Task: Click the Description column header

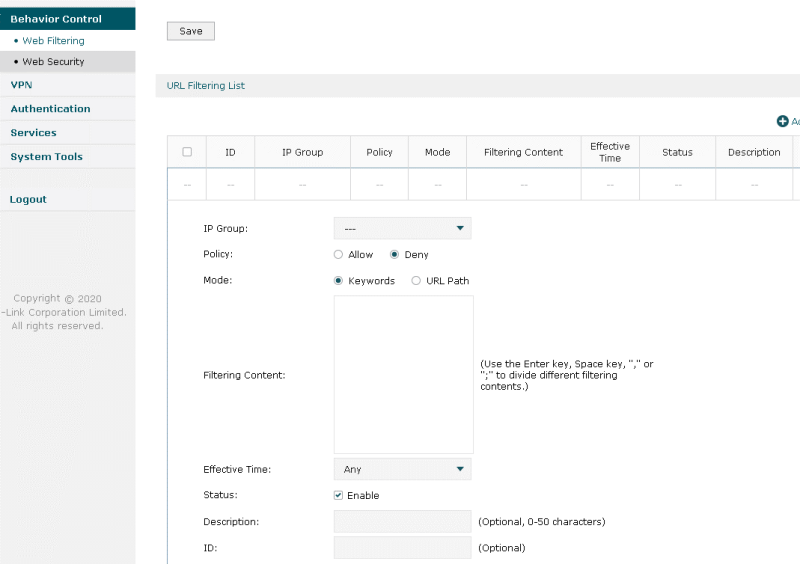Action: click(x=754, y=152)
